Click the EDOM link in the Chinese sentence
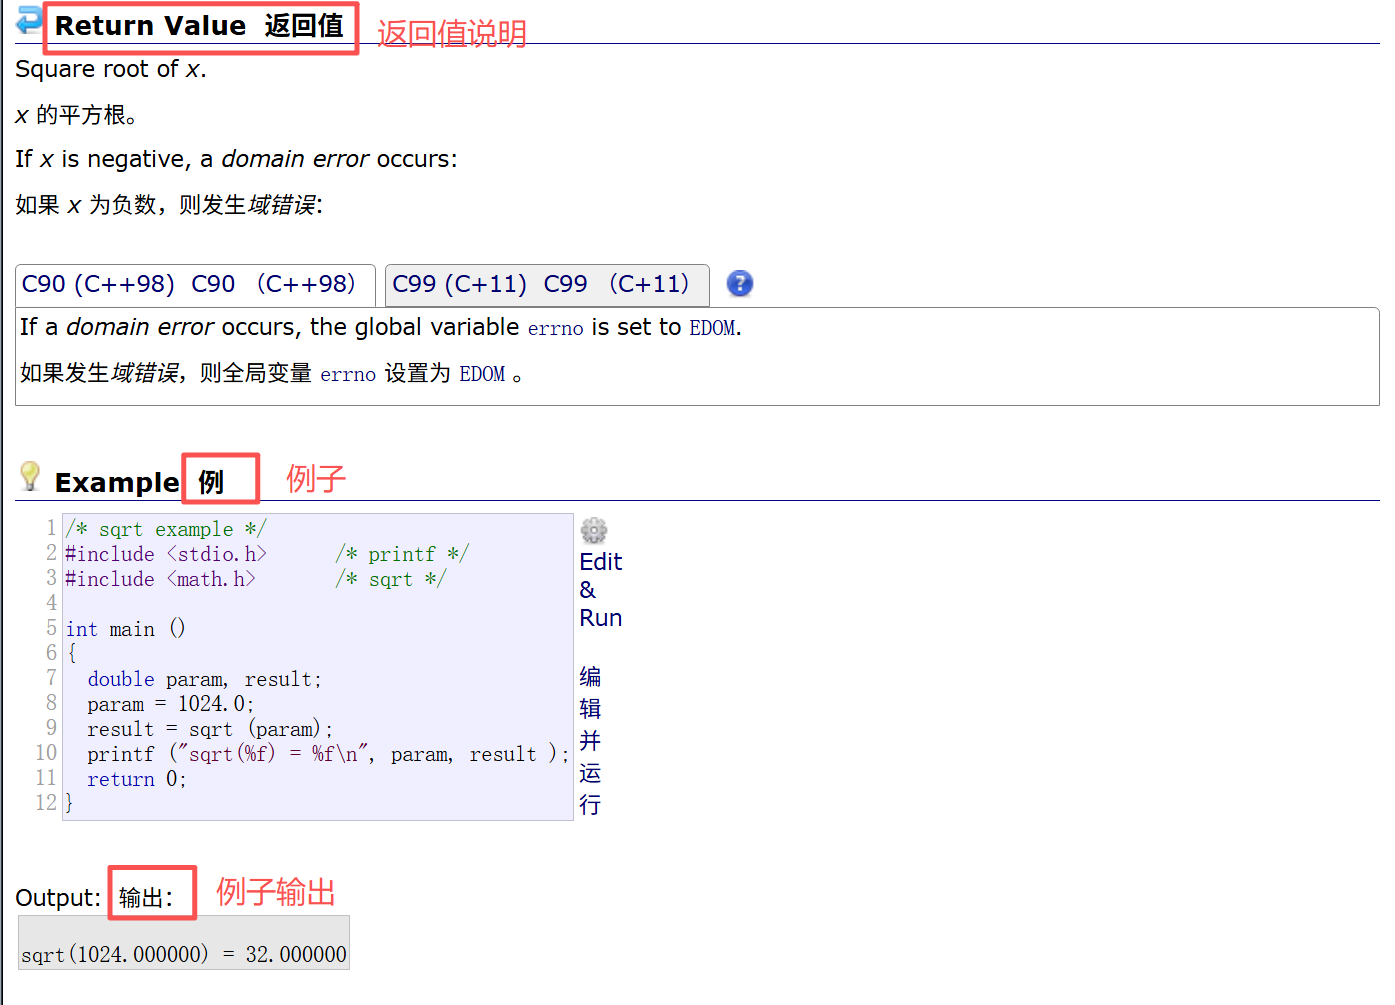The image size is (1395, 1005). [x=482, y=375]
